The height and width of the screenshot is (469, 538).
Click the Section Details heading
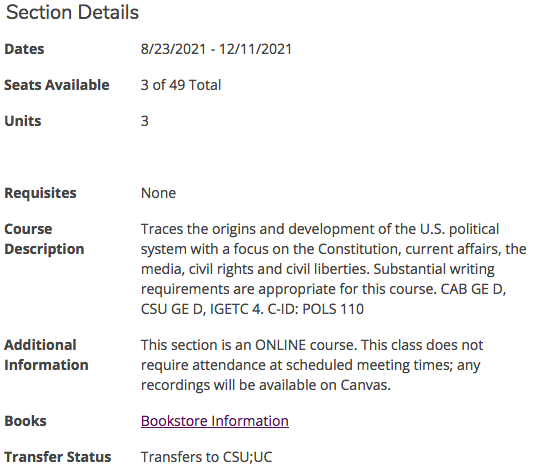pyautogui.click(x=72, y=12)
